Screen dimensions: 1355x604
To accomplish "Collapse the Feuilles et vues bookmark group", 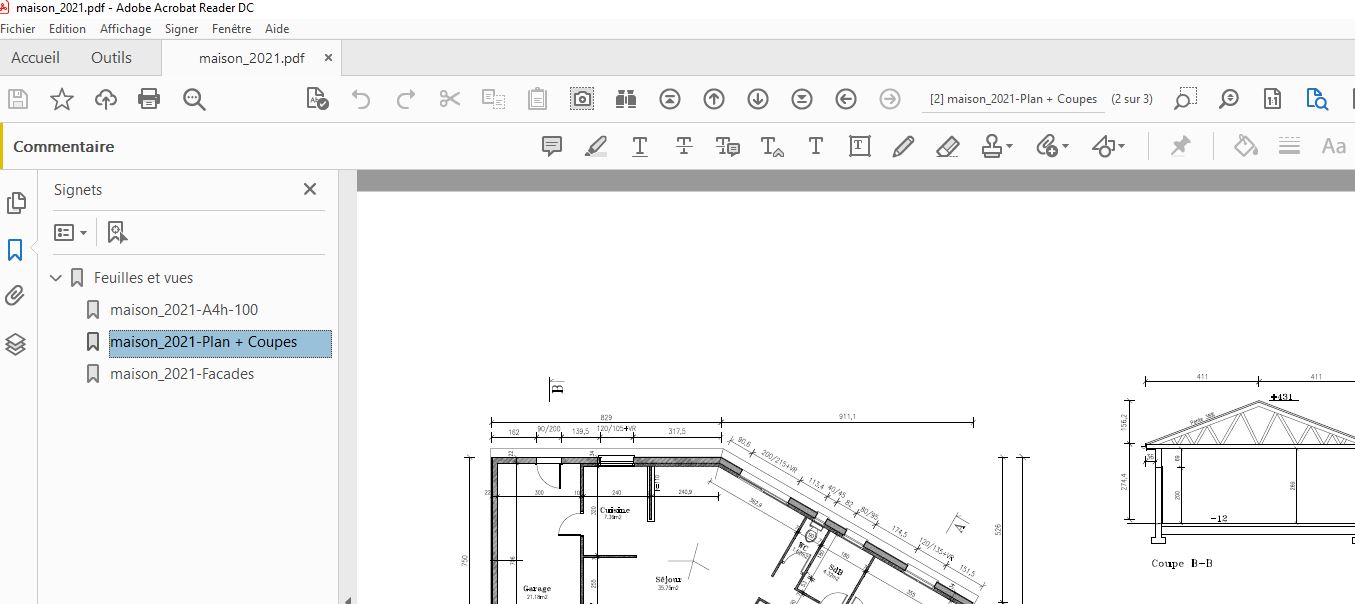I will tap(56, 278).
